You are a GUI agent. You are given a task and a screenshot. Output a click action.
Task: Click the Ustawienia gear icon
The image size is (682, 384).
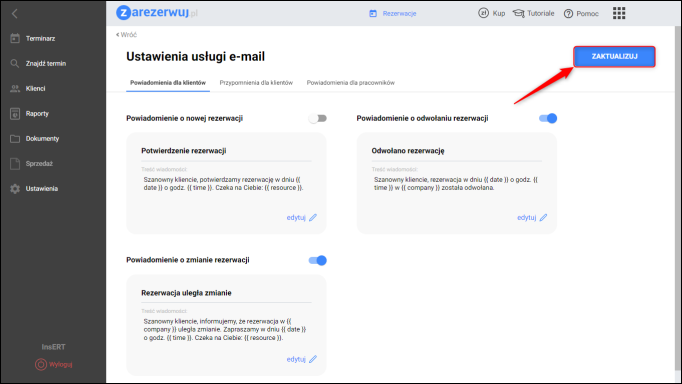[15, 189]
